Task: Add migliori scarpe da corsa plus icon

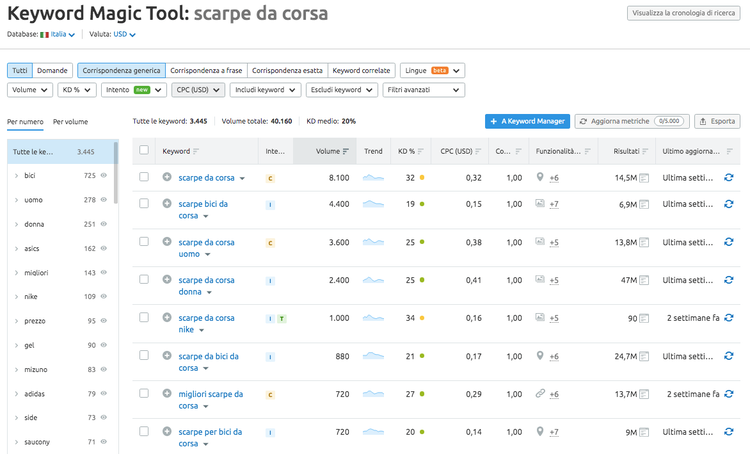Action: (x=167, y=393)
